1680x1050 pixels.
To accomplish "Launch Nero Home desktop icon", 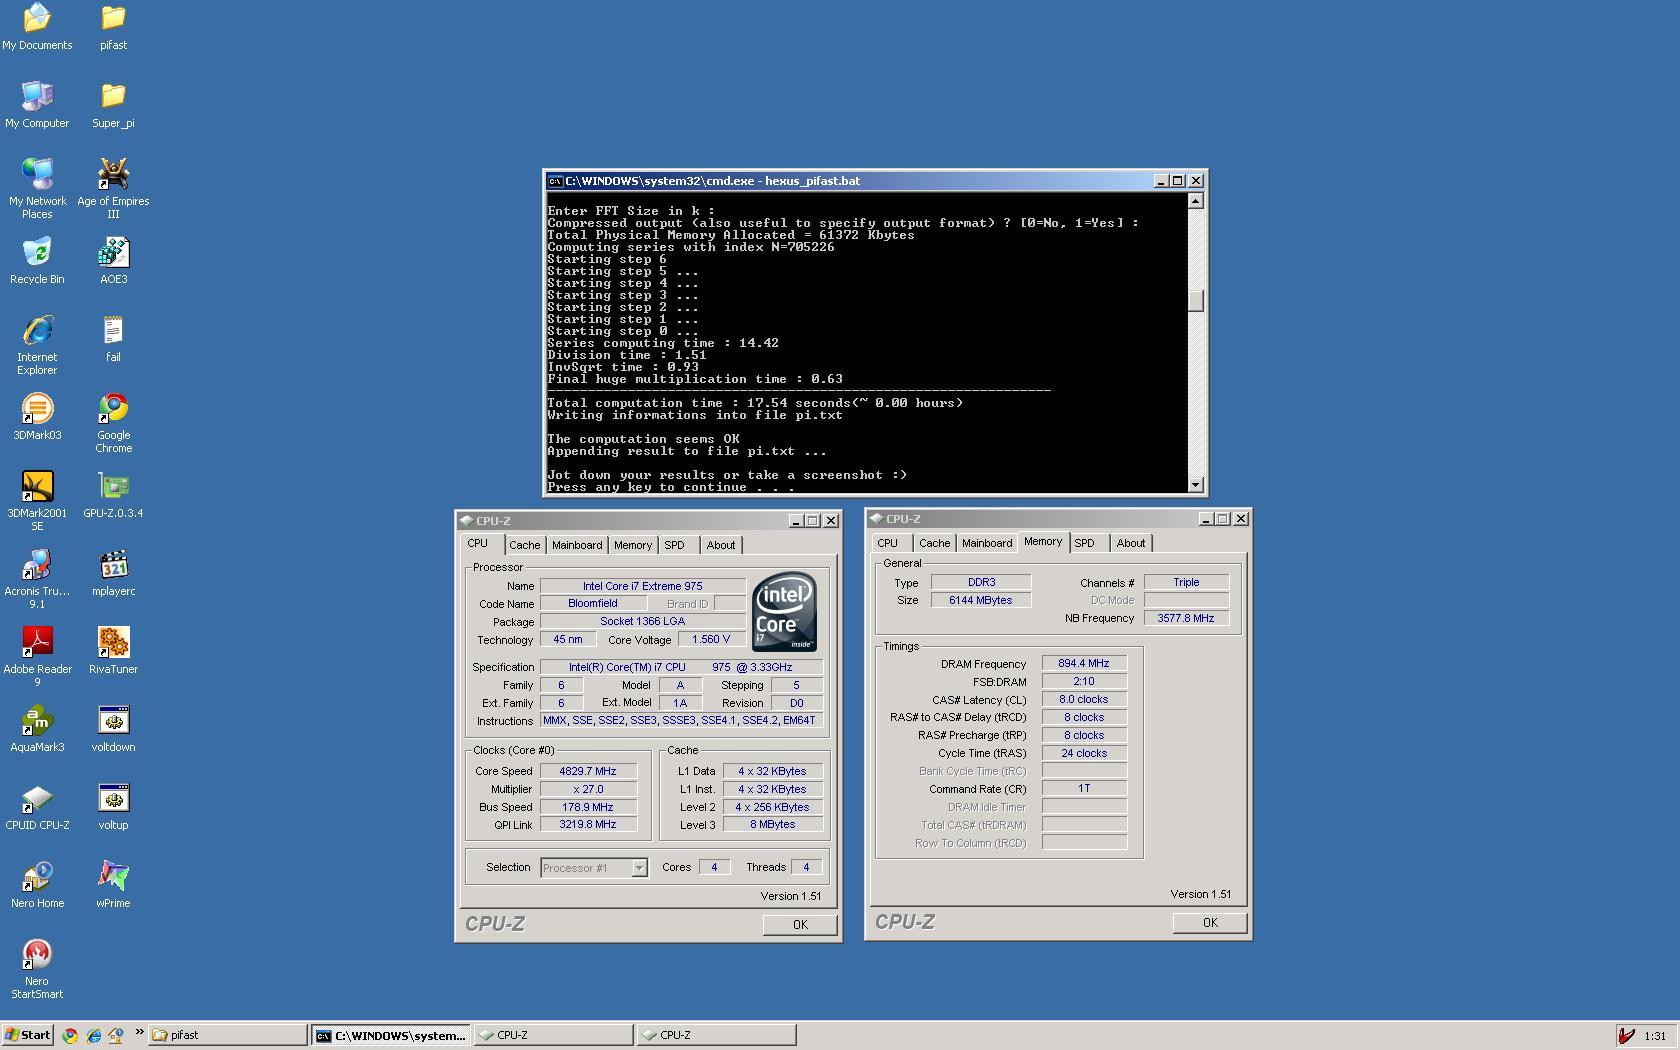I will 37,884.
